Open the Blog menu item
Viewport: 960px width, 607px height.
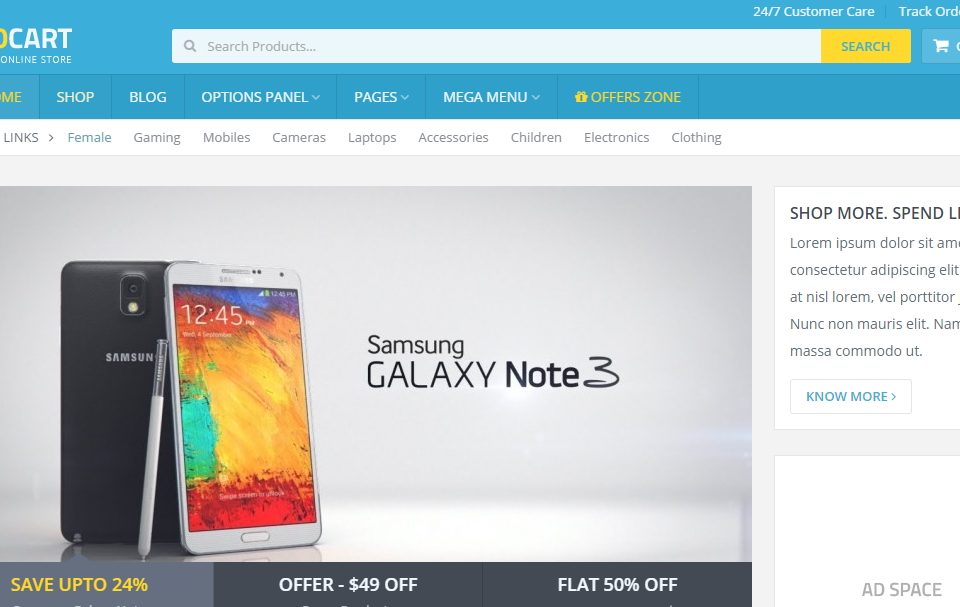[148, 97]
